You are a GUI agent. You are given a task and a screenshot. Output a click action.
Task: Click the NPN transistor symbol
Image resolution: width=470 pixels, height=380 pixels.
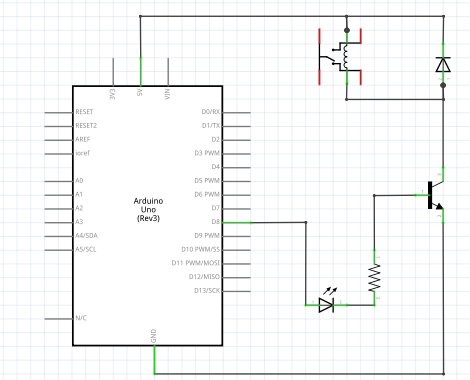[x=433, y=195]
